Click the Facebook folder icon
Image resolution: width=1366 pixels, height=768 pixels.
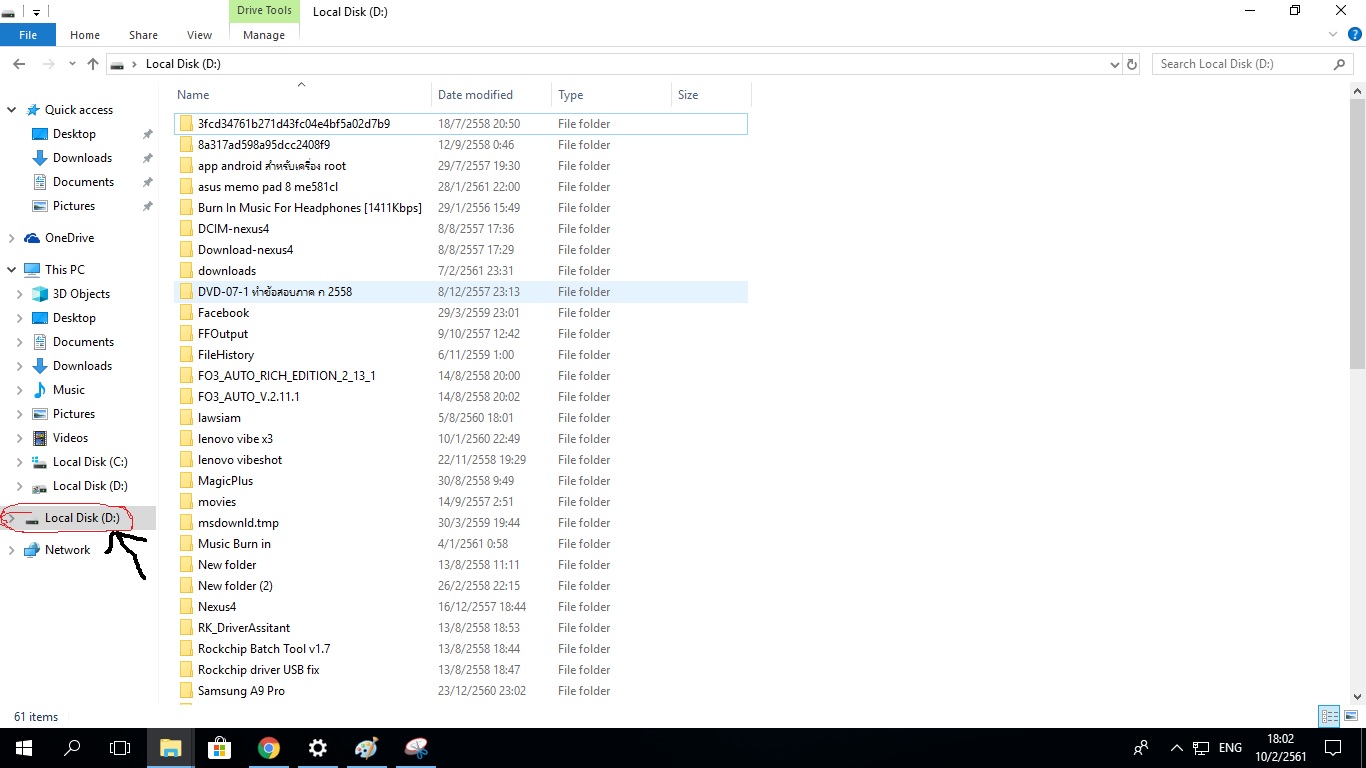pyautogui.click(x=186, y=313)
